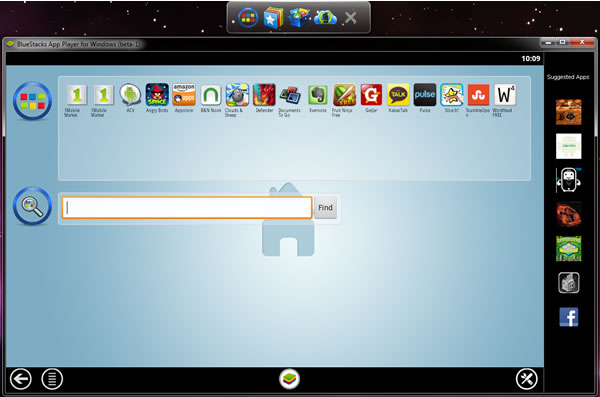This screenshot has height=397, width=600.
Task: Go back with the back arrow button
Action: (21, 379)
